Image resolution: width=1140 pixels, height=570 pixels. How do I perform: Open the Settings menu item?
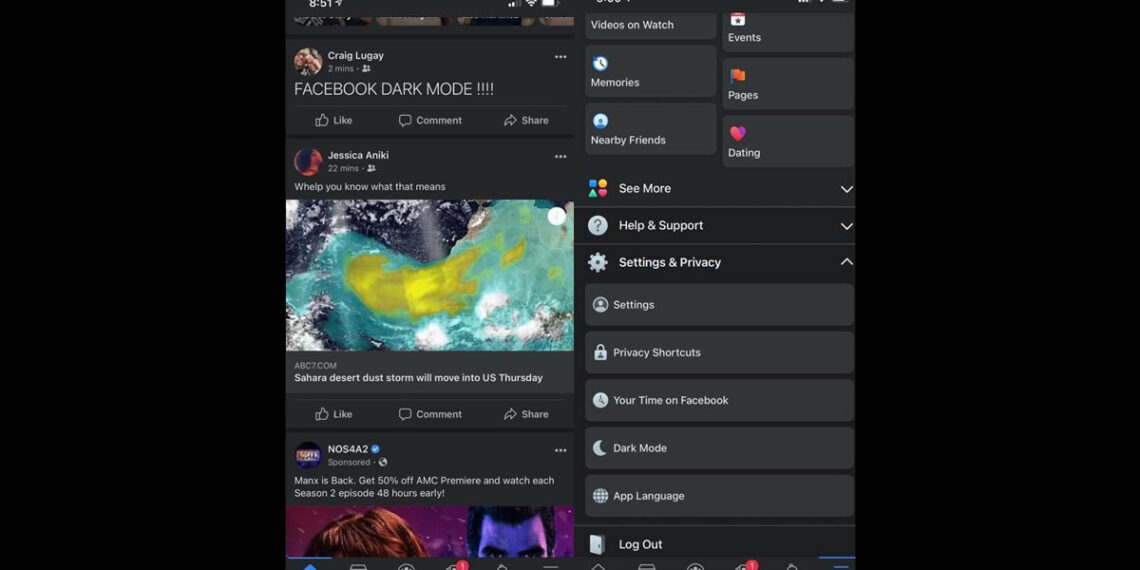point(719,305)
